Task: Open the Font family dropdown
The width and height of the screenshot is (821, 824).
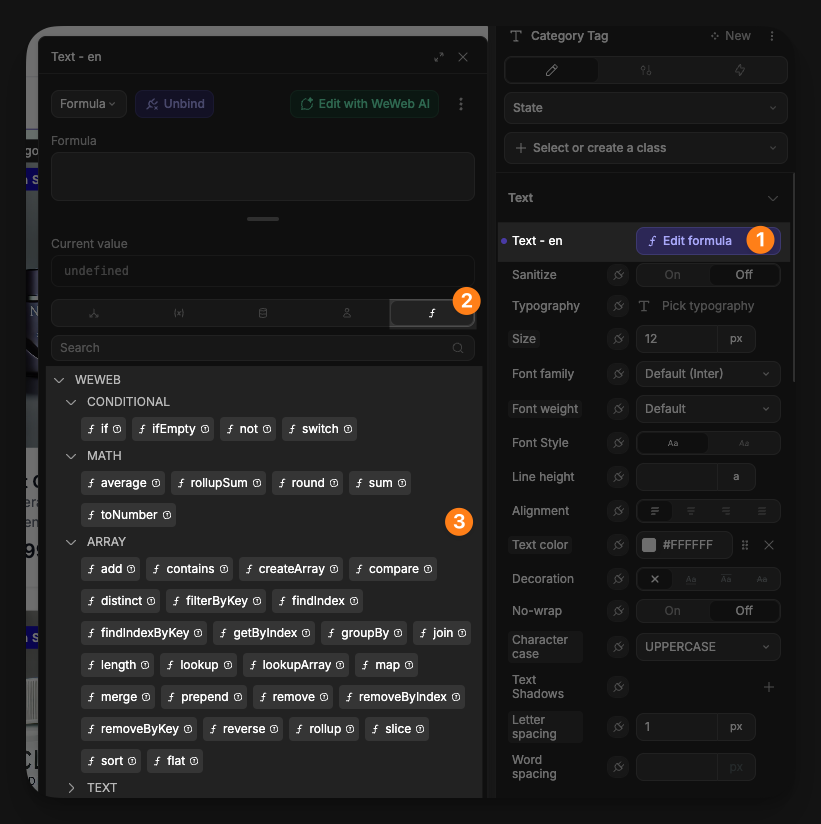Action: click(707, 373)
